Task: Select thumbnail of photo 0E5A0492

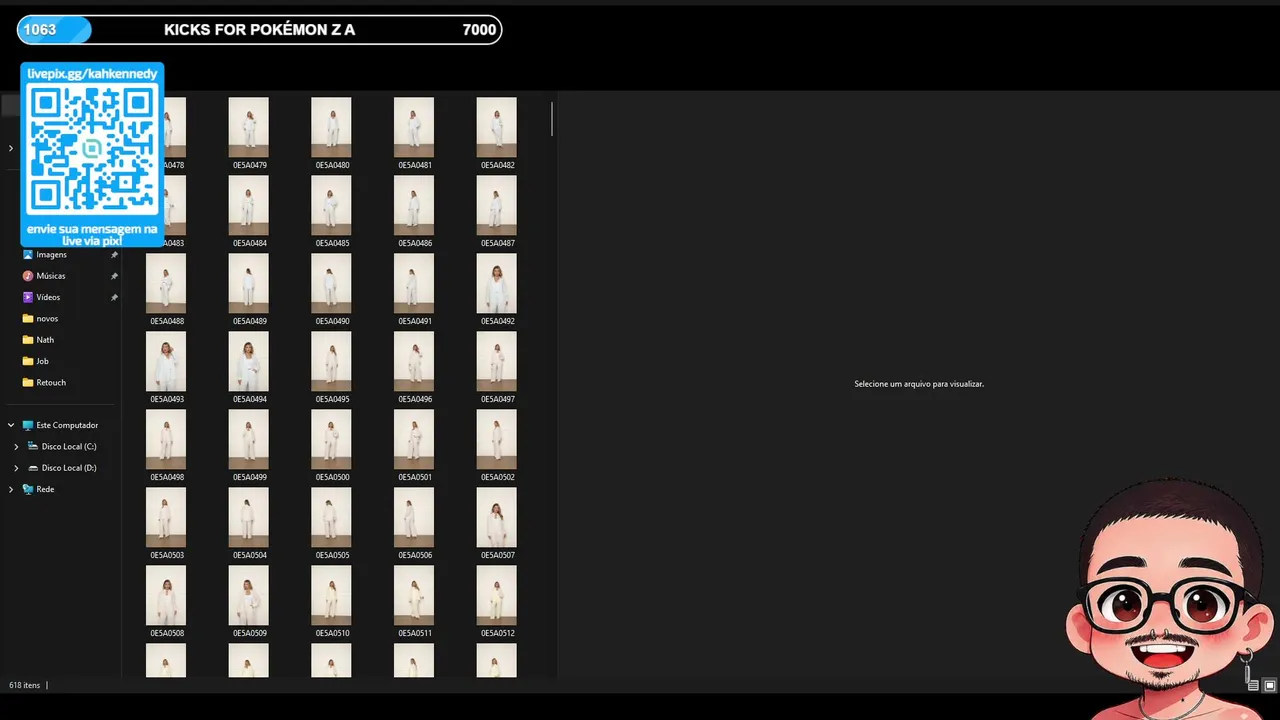Action: [497, 283]
